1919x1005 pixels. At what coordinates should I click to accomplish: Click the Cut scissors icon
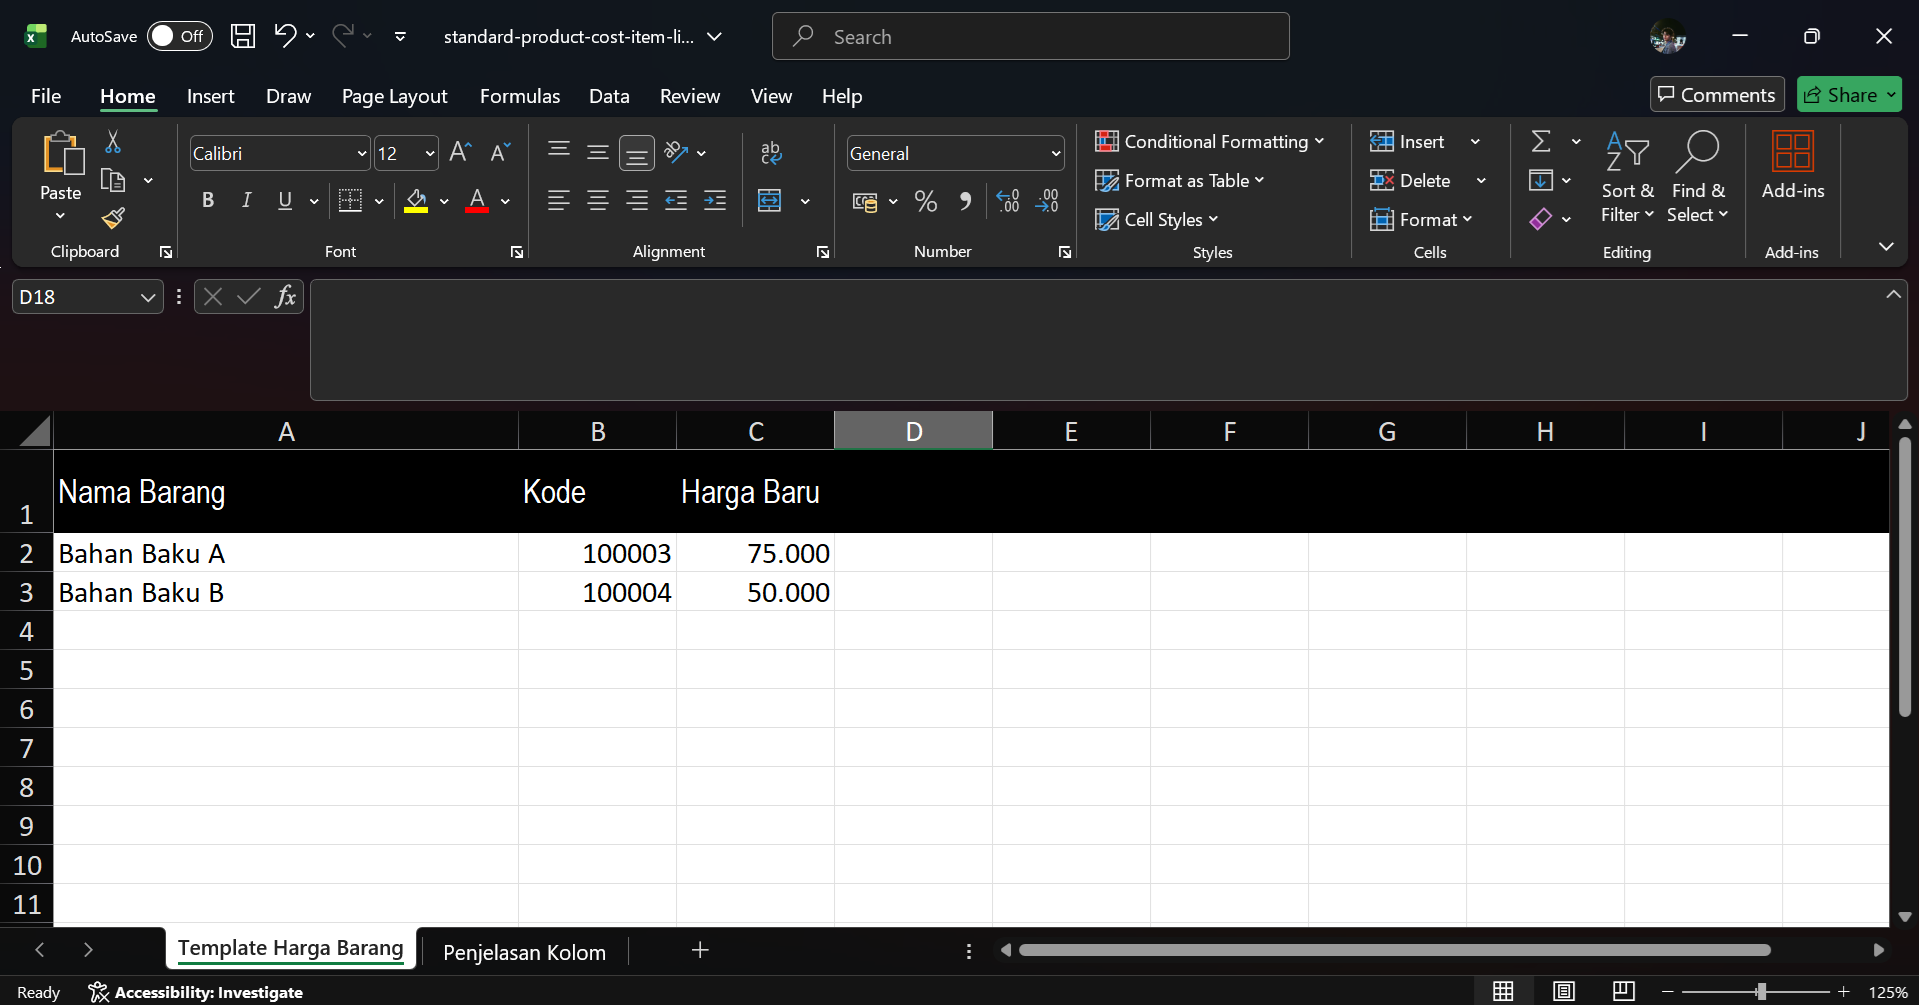point(113,142)
